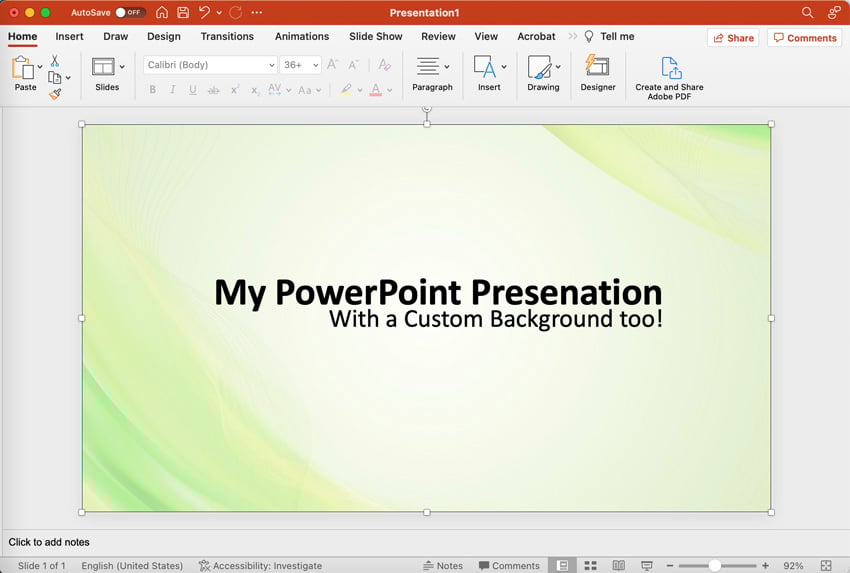Open the Designer pane
The image size is (850, 573).
598,73
